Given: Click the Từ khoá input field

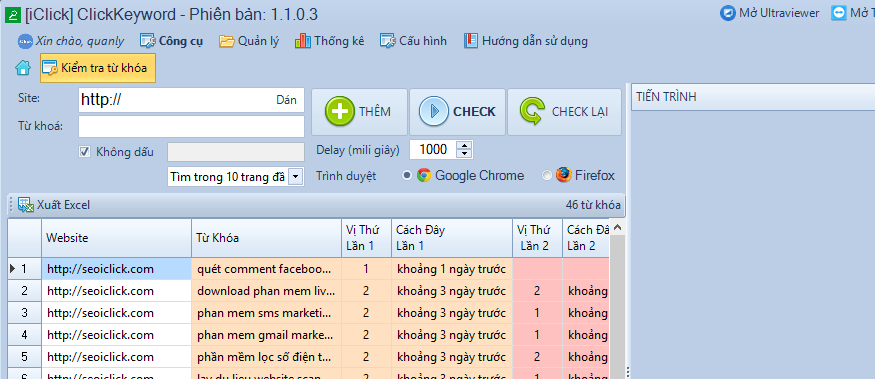Looking at the screenshot, I should pyautogui.click(x=191, y=126).
